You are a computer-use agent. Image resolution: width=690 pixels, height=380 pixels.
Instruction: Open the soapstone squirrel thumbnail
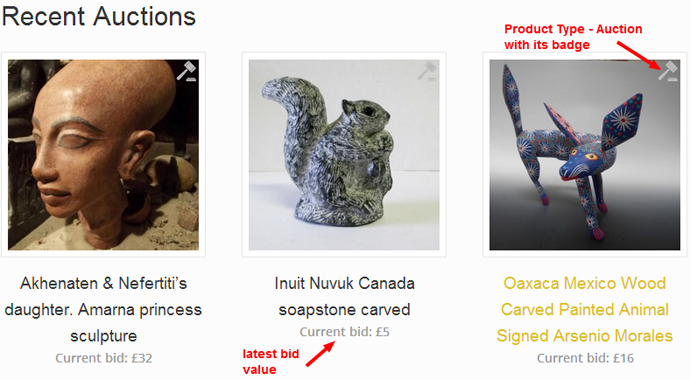point(344,155)
